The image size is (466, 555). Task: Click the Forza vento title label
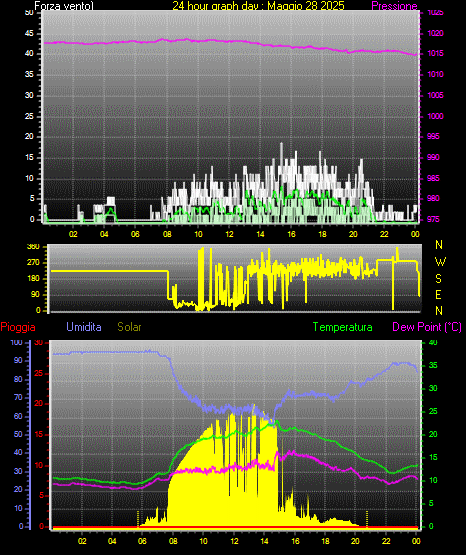point(64,6)
